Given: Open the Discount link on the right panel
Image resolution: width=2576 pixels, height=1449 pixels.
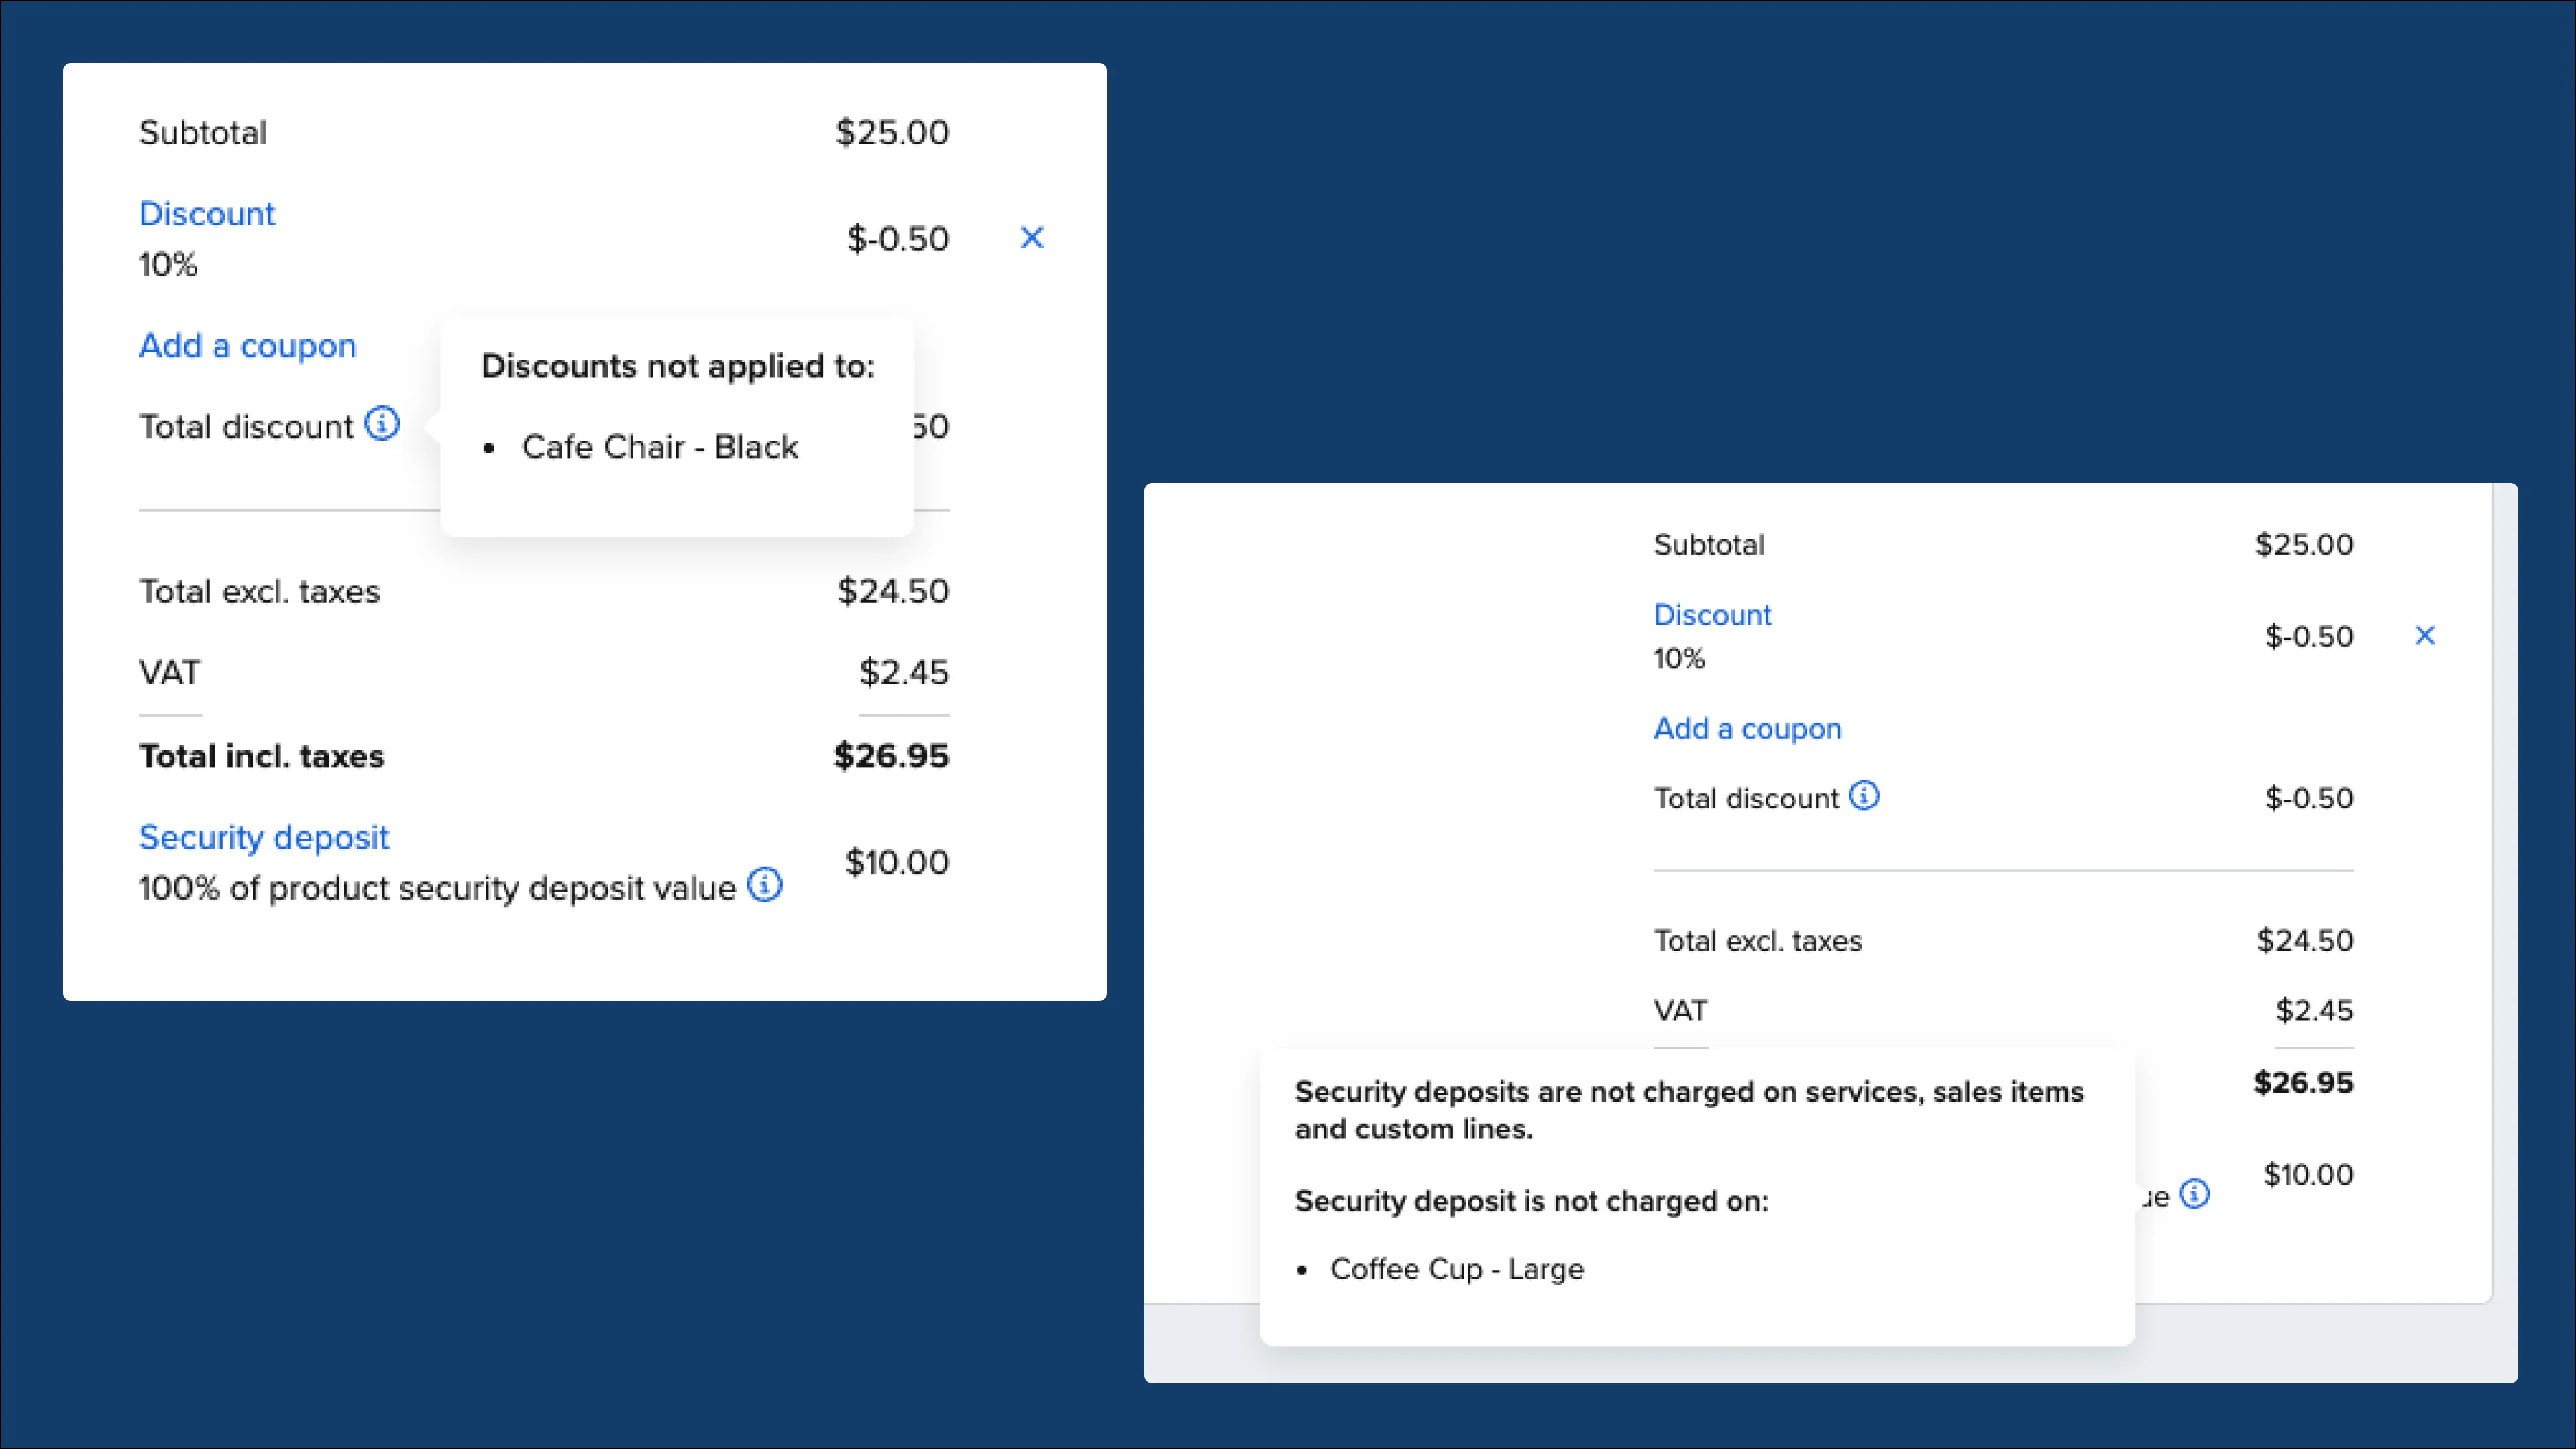Looking at the screenshot, I should coord(1712,614).
